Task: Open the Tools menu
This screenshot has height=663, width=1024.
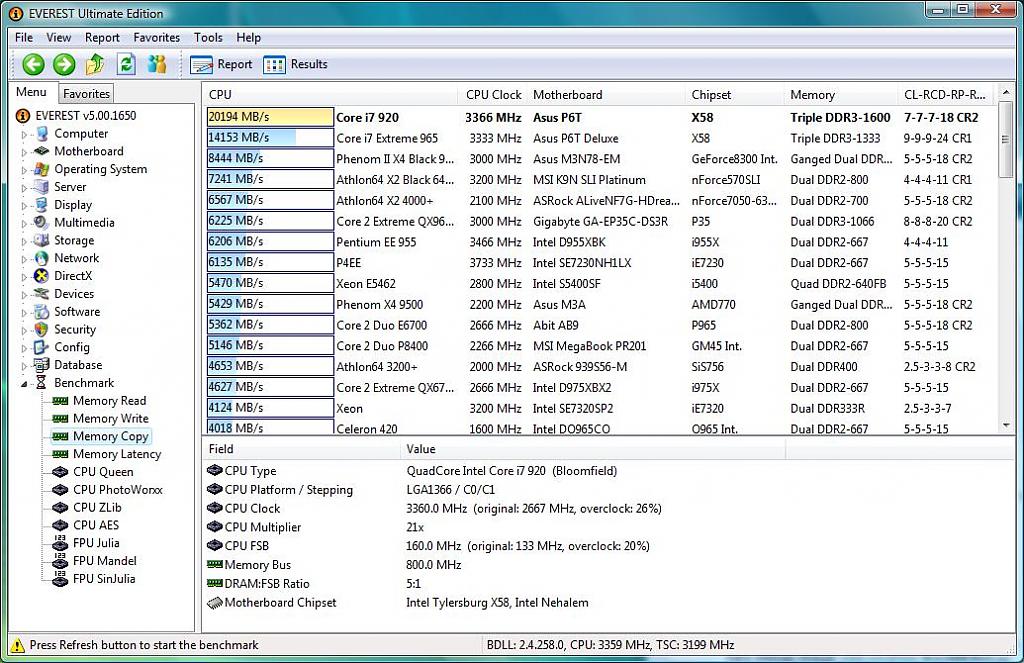Action: click(208, 37)
